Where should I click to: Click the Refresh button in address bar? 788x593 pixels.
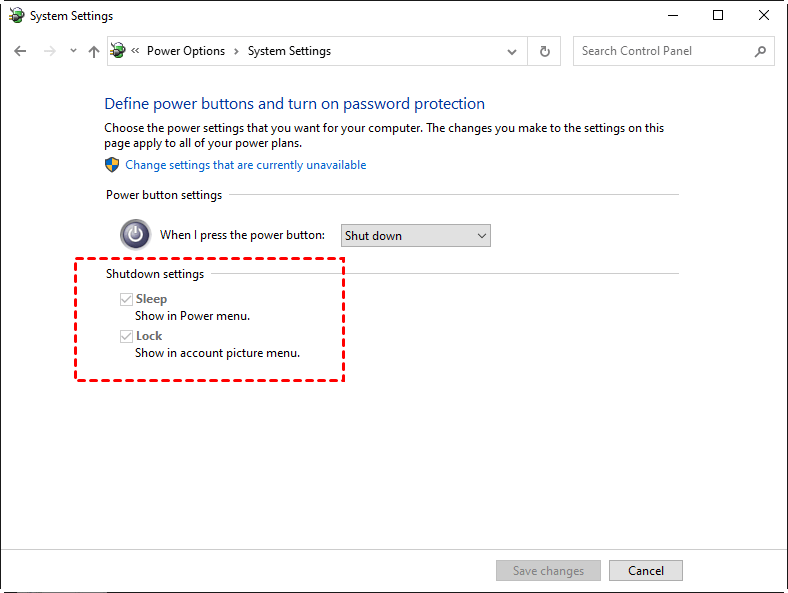(544, 51)
